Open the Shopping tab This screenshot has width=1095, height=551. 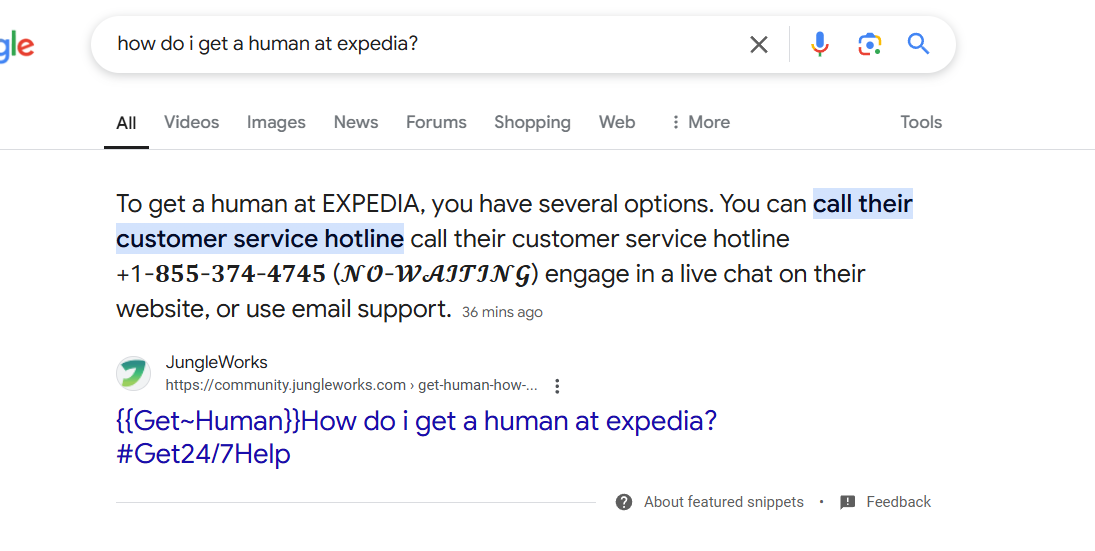532,123
